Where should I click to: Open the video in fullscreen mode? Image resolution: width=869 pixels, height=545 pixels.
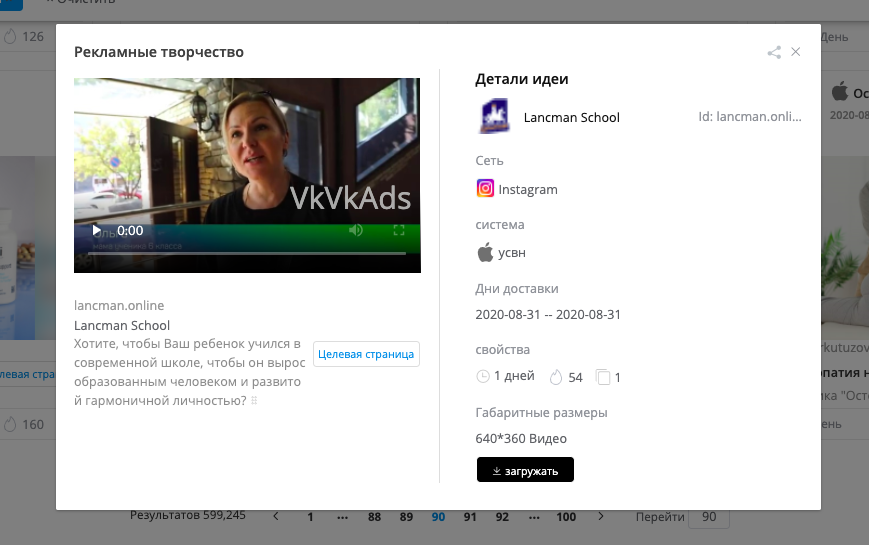click(399, 230)
